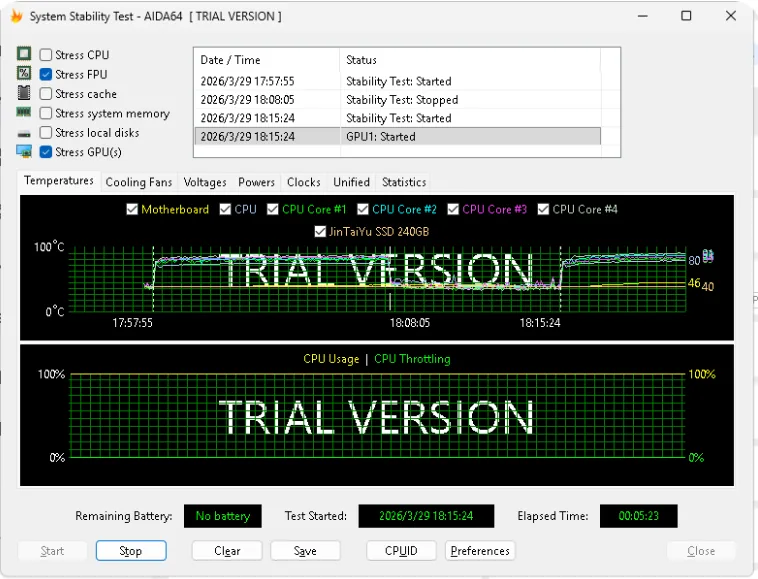
Task: Click the 17:57:55 marker on temperature graph
Action: coord(132,323)
